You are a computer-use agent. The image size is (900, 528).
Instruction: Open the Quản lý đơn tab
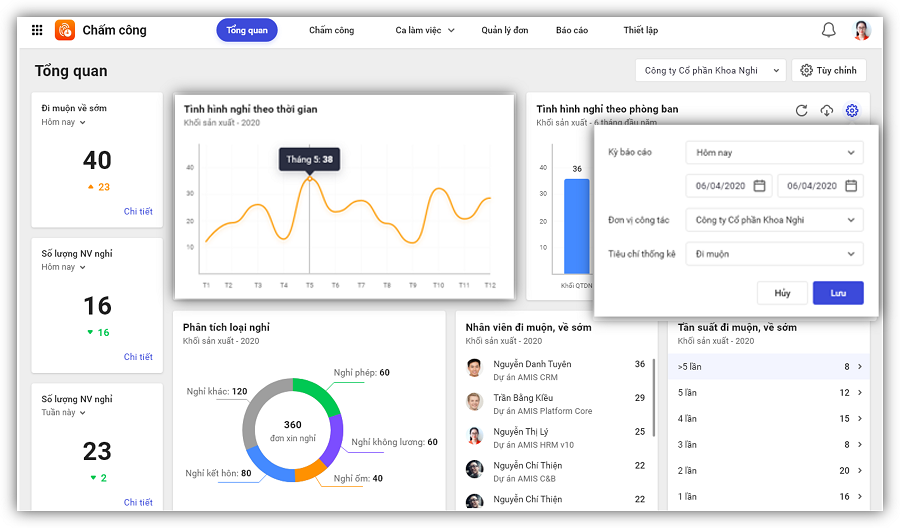[505, 30]
